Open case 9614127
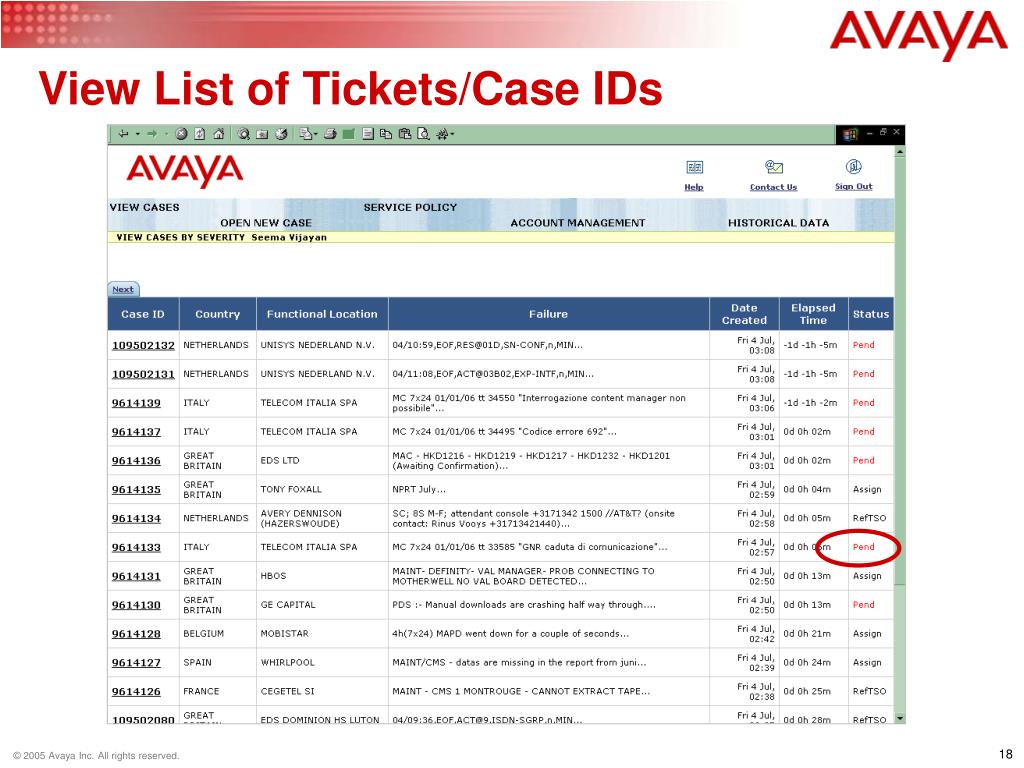1024x768 pixels. (x=136, y=663)
